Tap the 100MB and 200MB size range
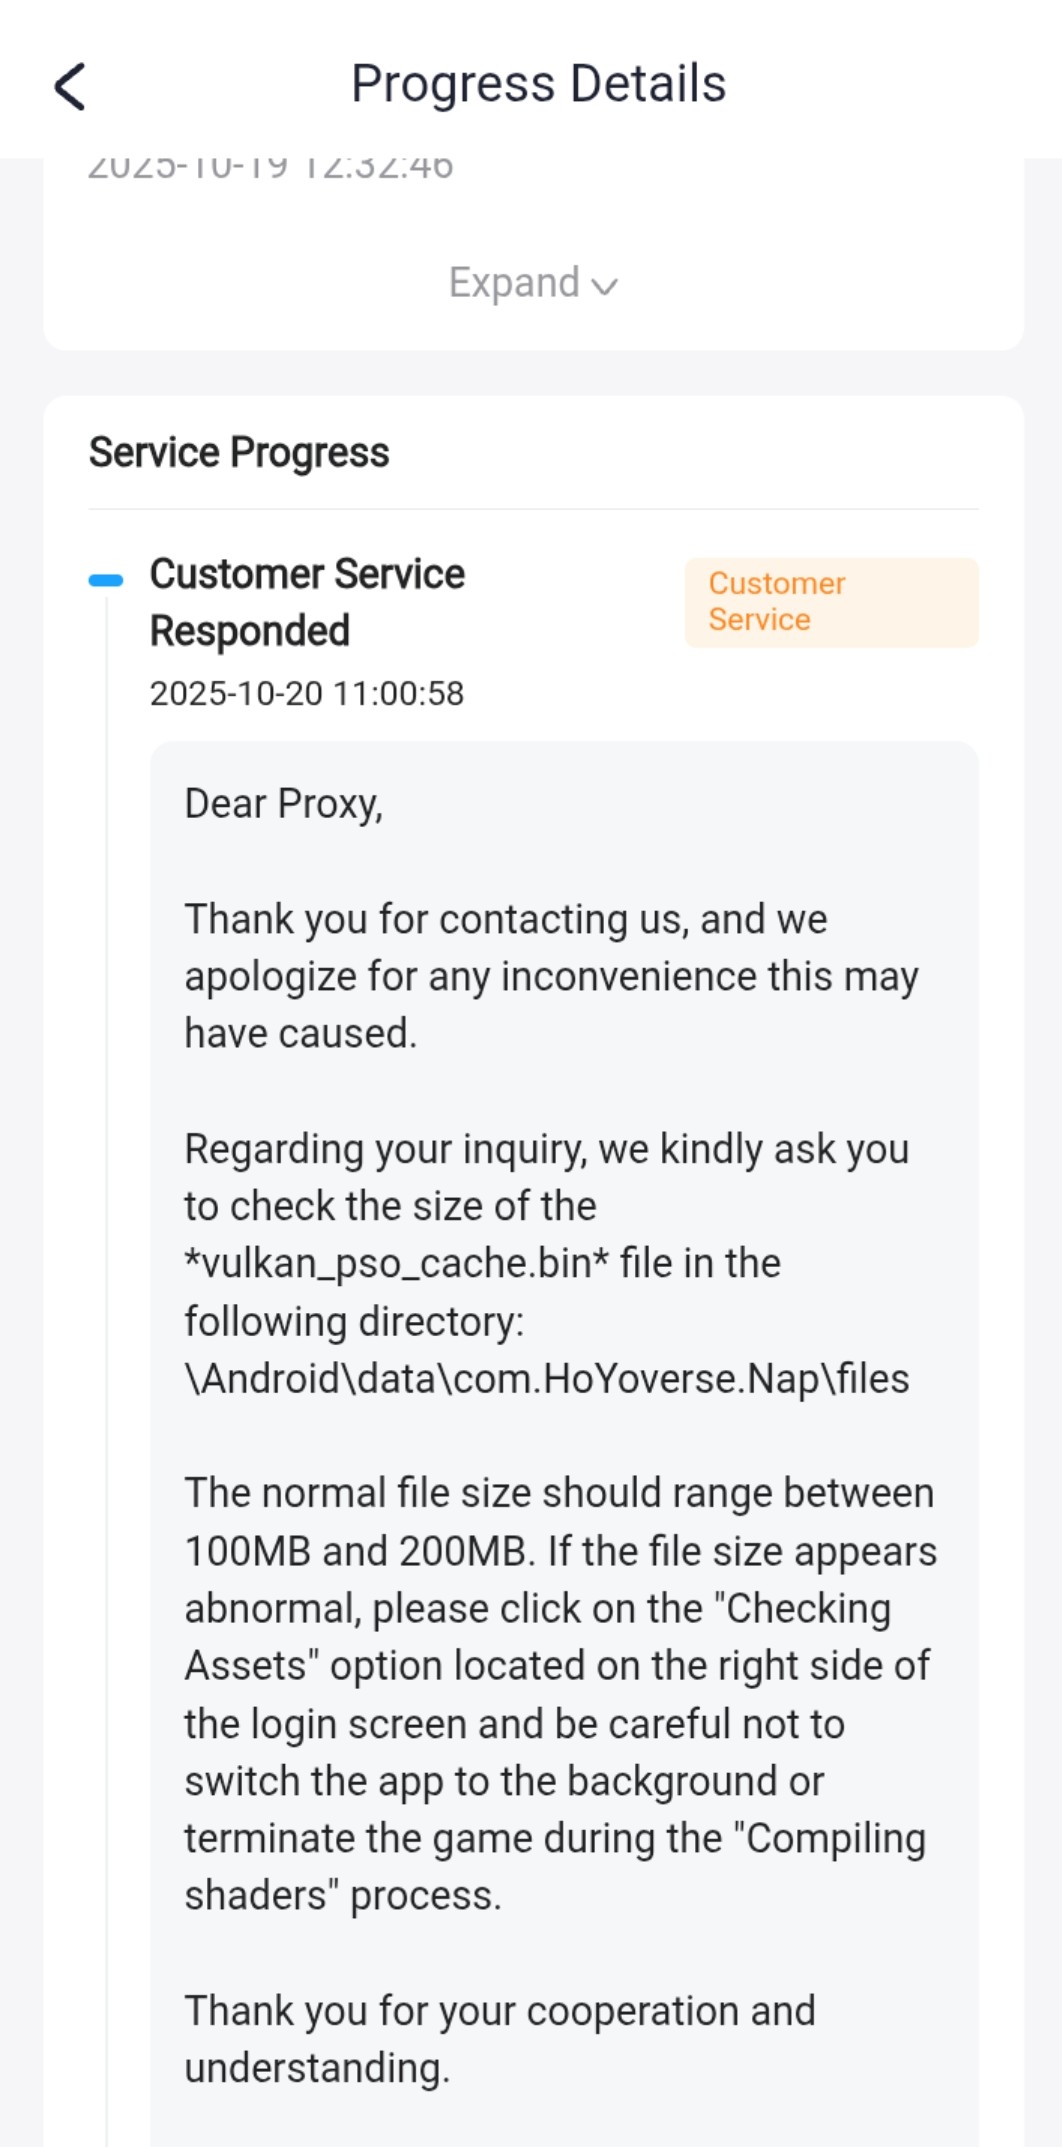This screenshot has height=2147, width=1062. pos(355,1551)
